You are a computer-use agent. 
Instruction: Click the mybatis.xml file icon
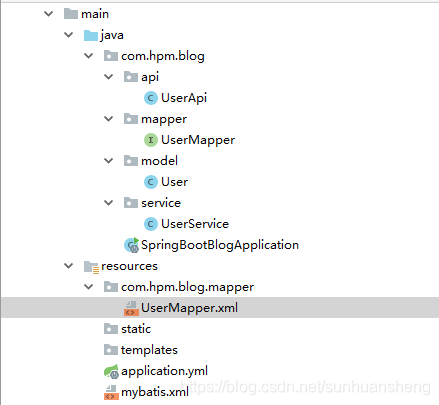[111, 392]
